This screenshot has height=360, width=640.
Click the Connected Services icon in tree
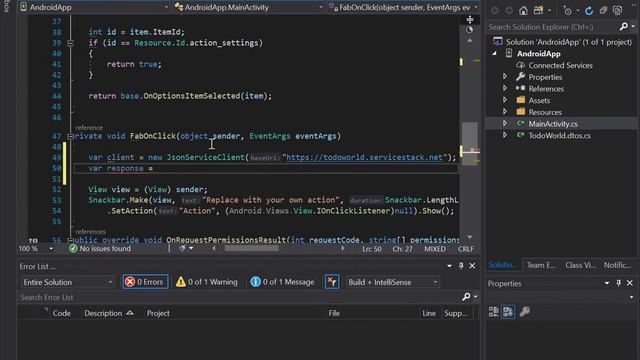pos(520,65)
